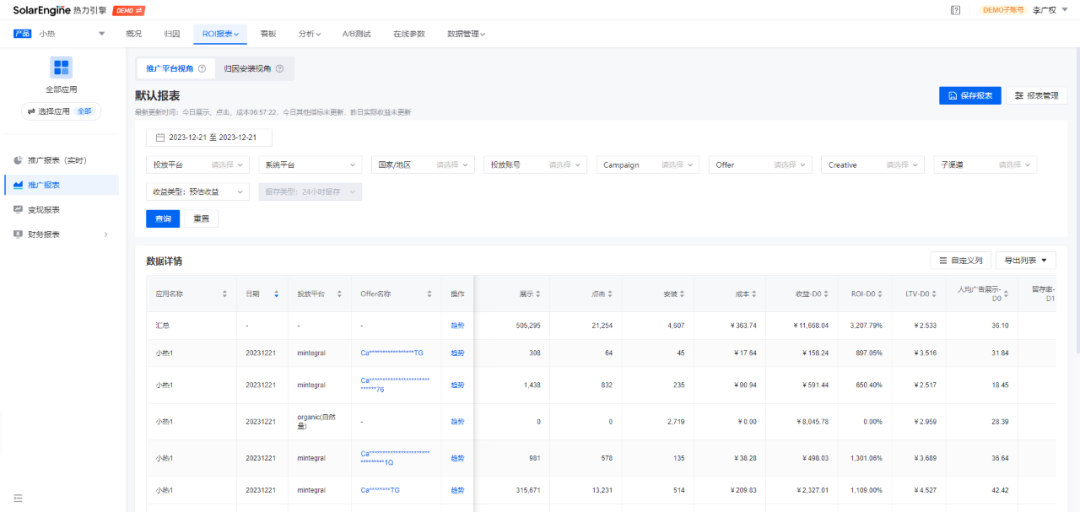Open the 国家/地区 filter dropdown
The image size is (1080, 512).
[x=422, y=165]
